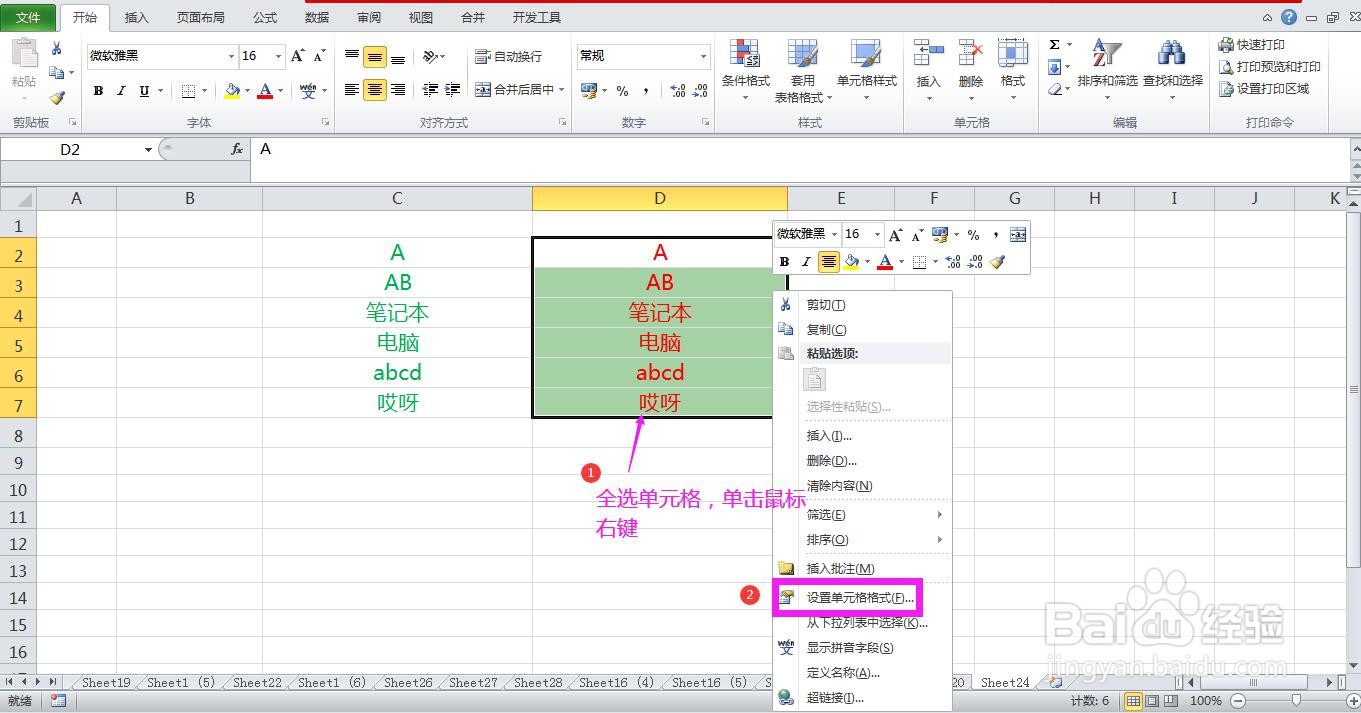Toggle Italic in the ribbon font group
The image size is (1361, 713).
[x=121, y=91]
